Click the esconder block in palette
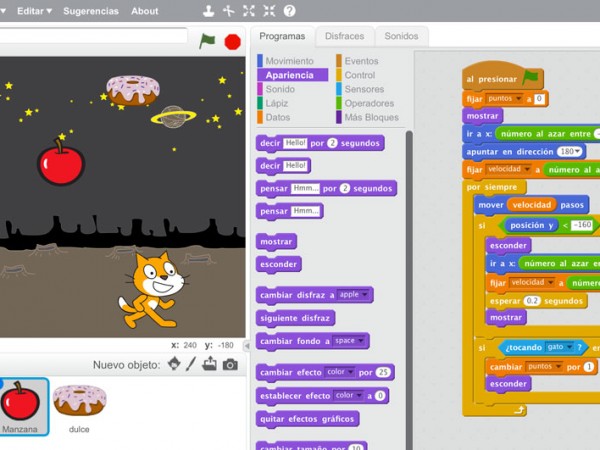 (279, 264)
